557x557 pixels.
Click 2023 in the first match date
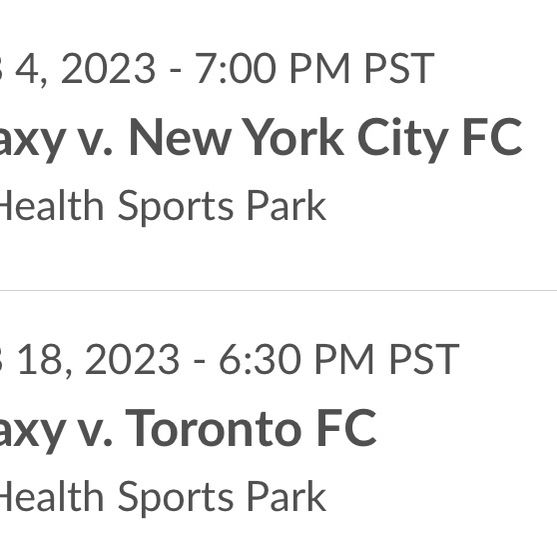click(x=108, y=68)
